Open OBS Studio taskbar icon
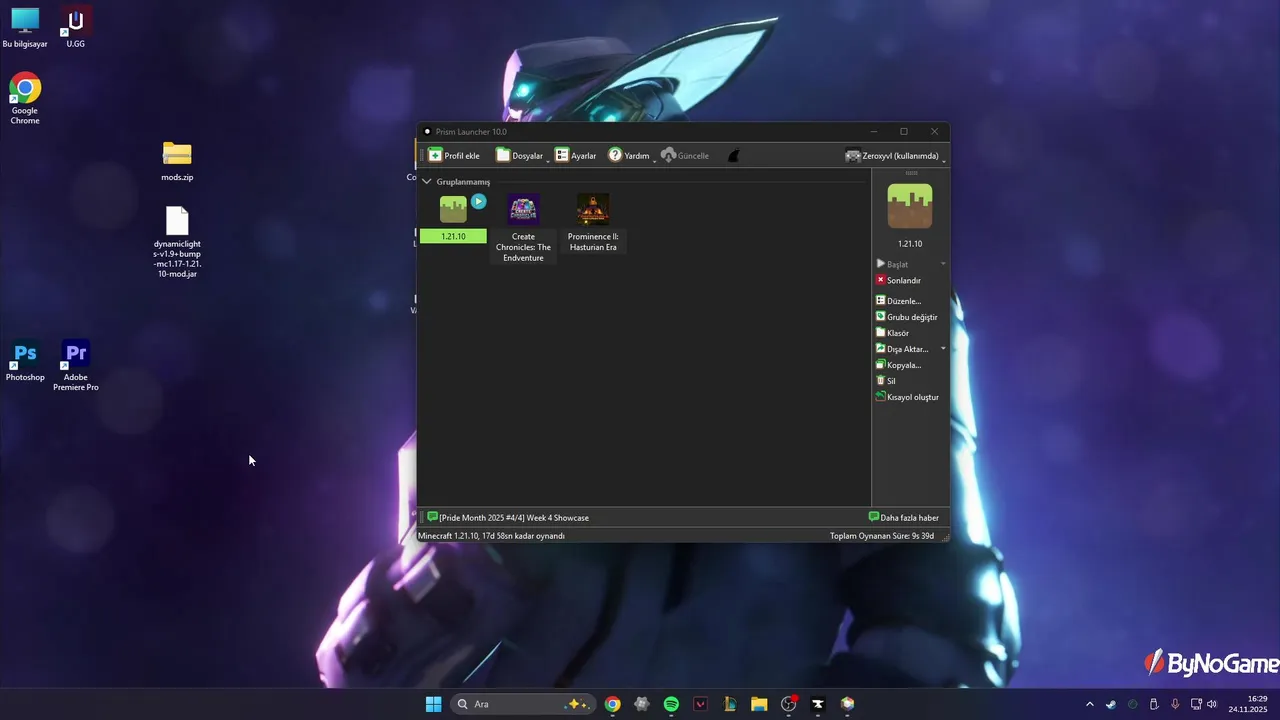The image size is (1280, 720). point(789,704)
